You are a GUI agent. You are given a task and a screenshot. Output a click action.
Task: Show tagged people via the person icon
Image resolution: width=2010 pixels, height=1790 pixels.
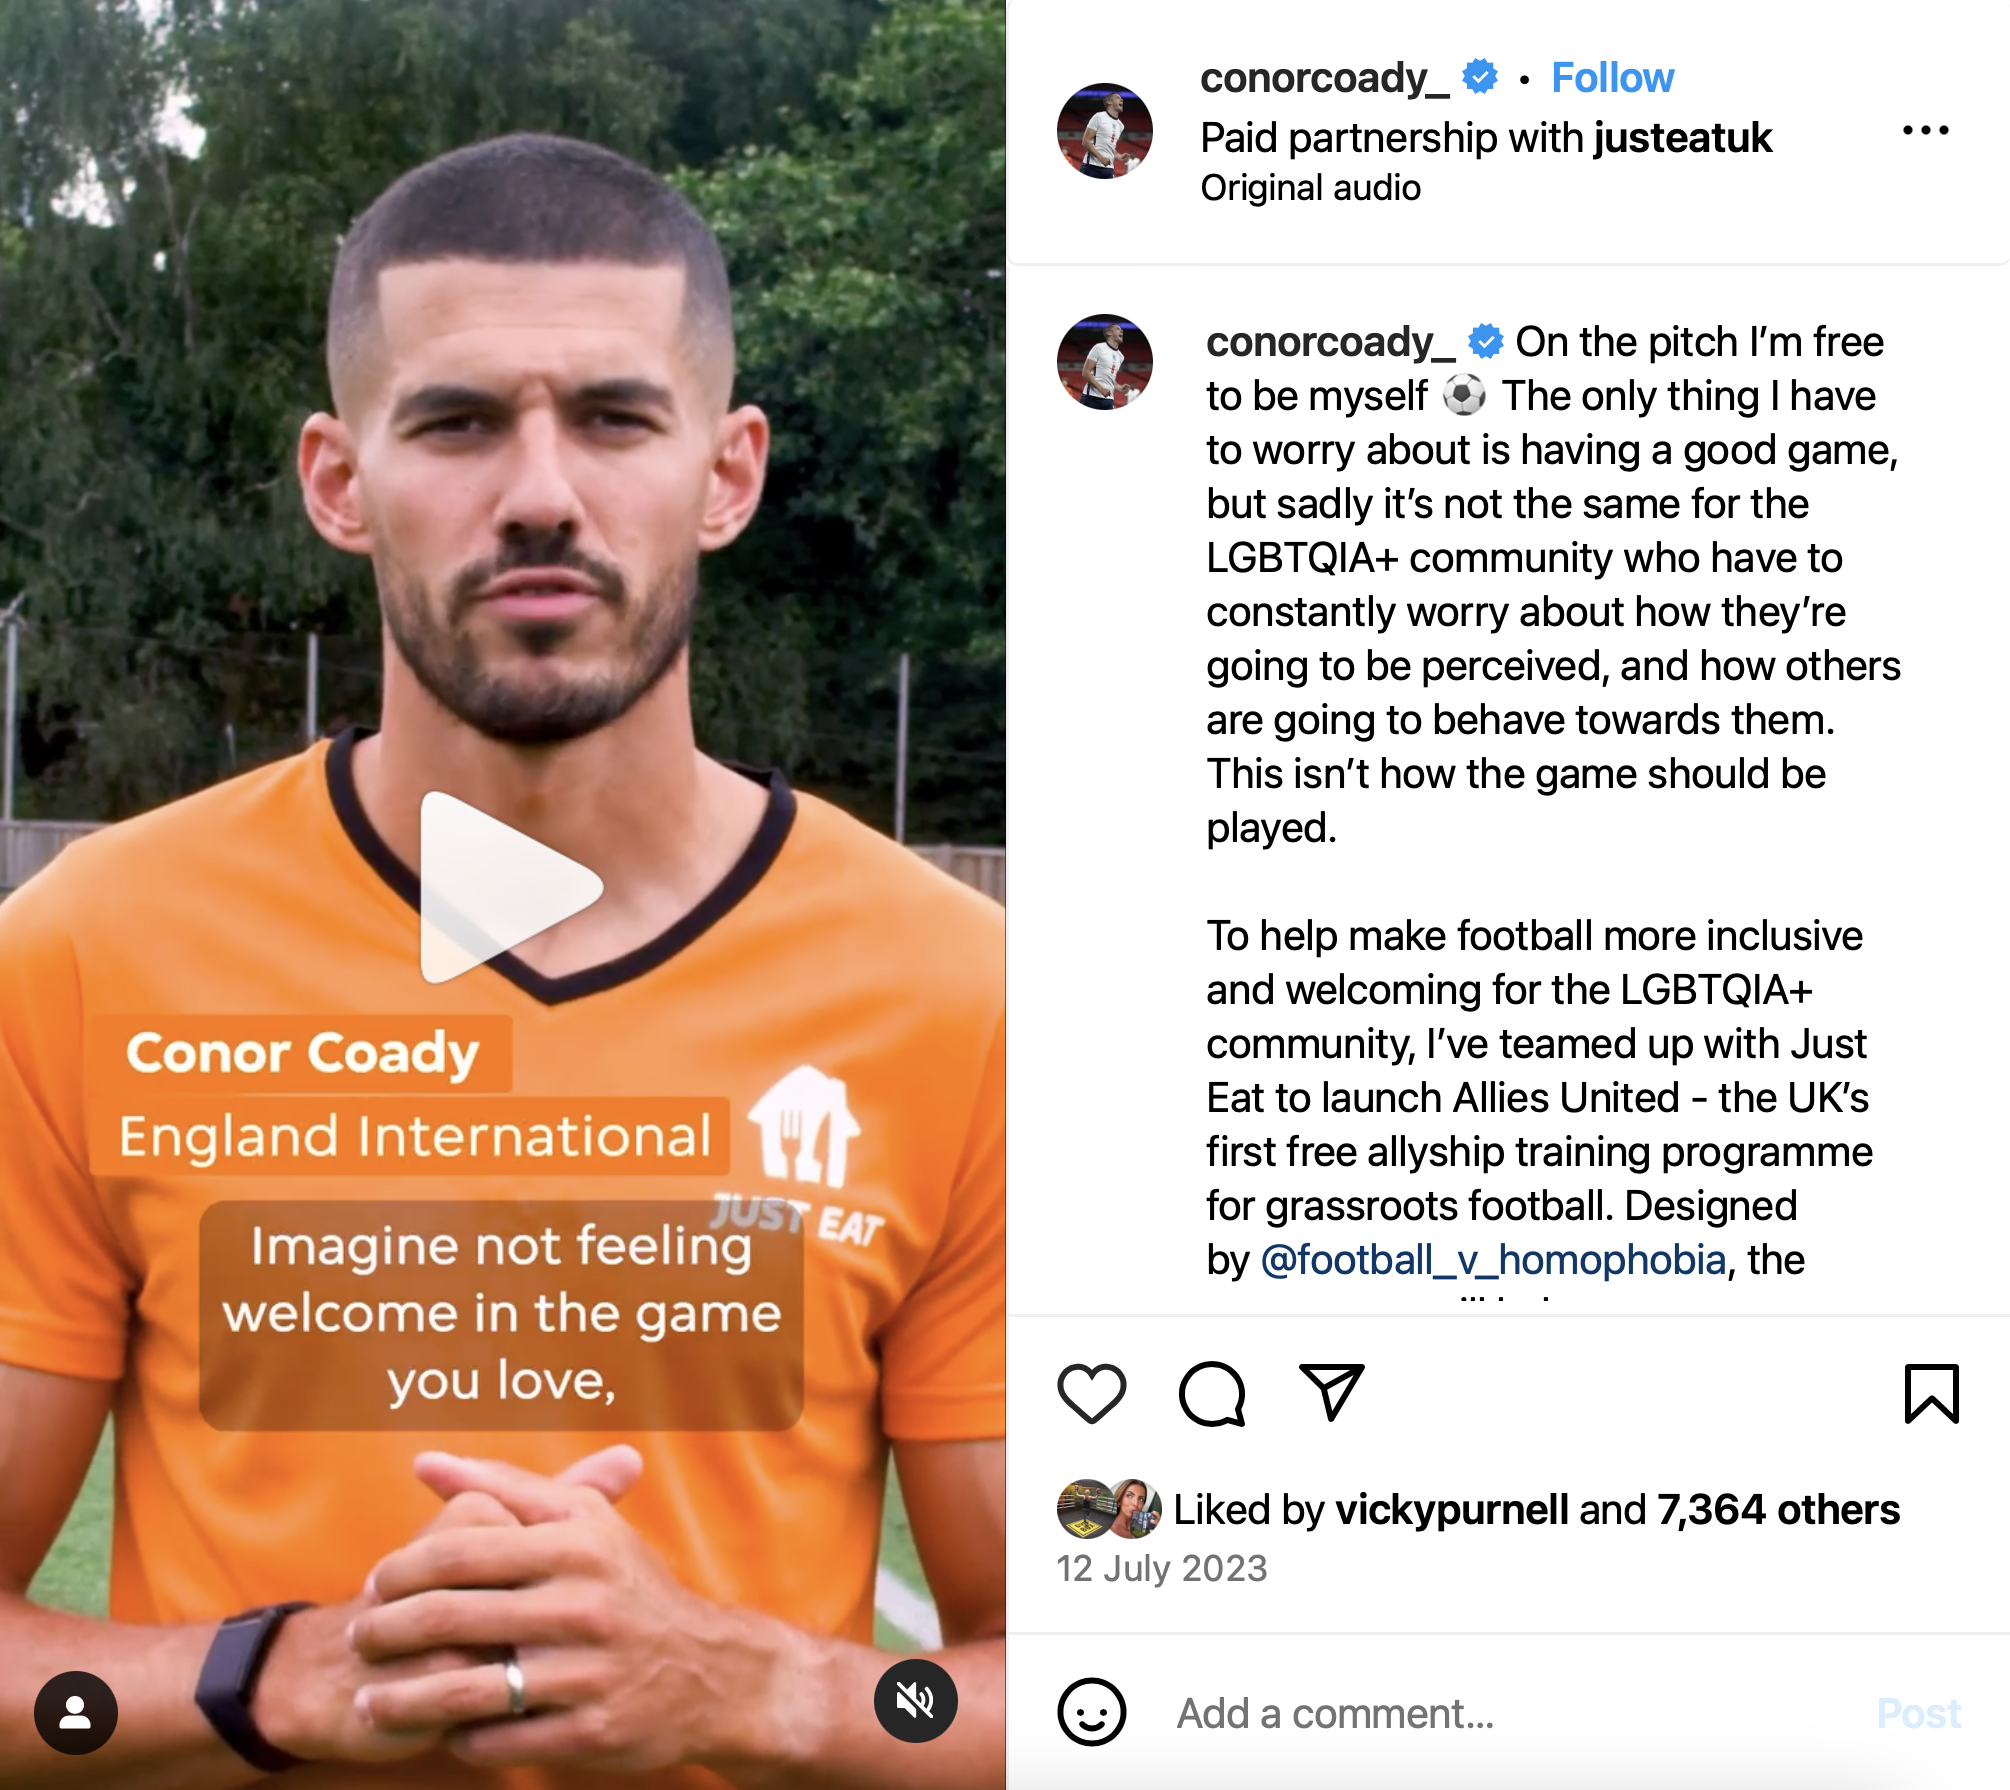[x=76, y=1712]
